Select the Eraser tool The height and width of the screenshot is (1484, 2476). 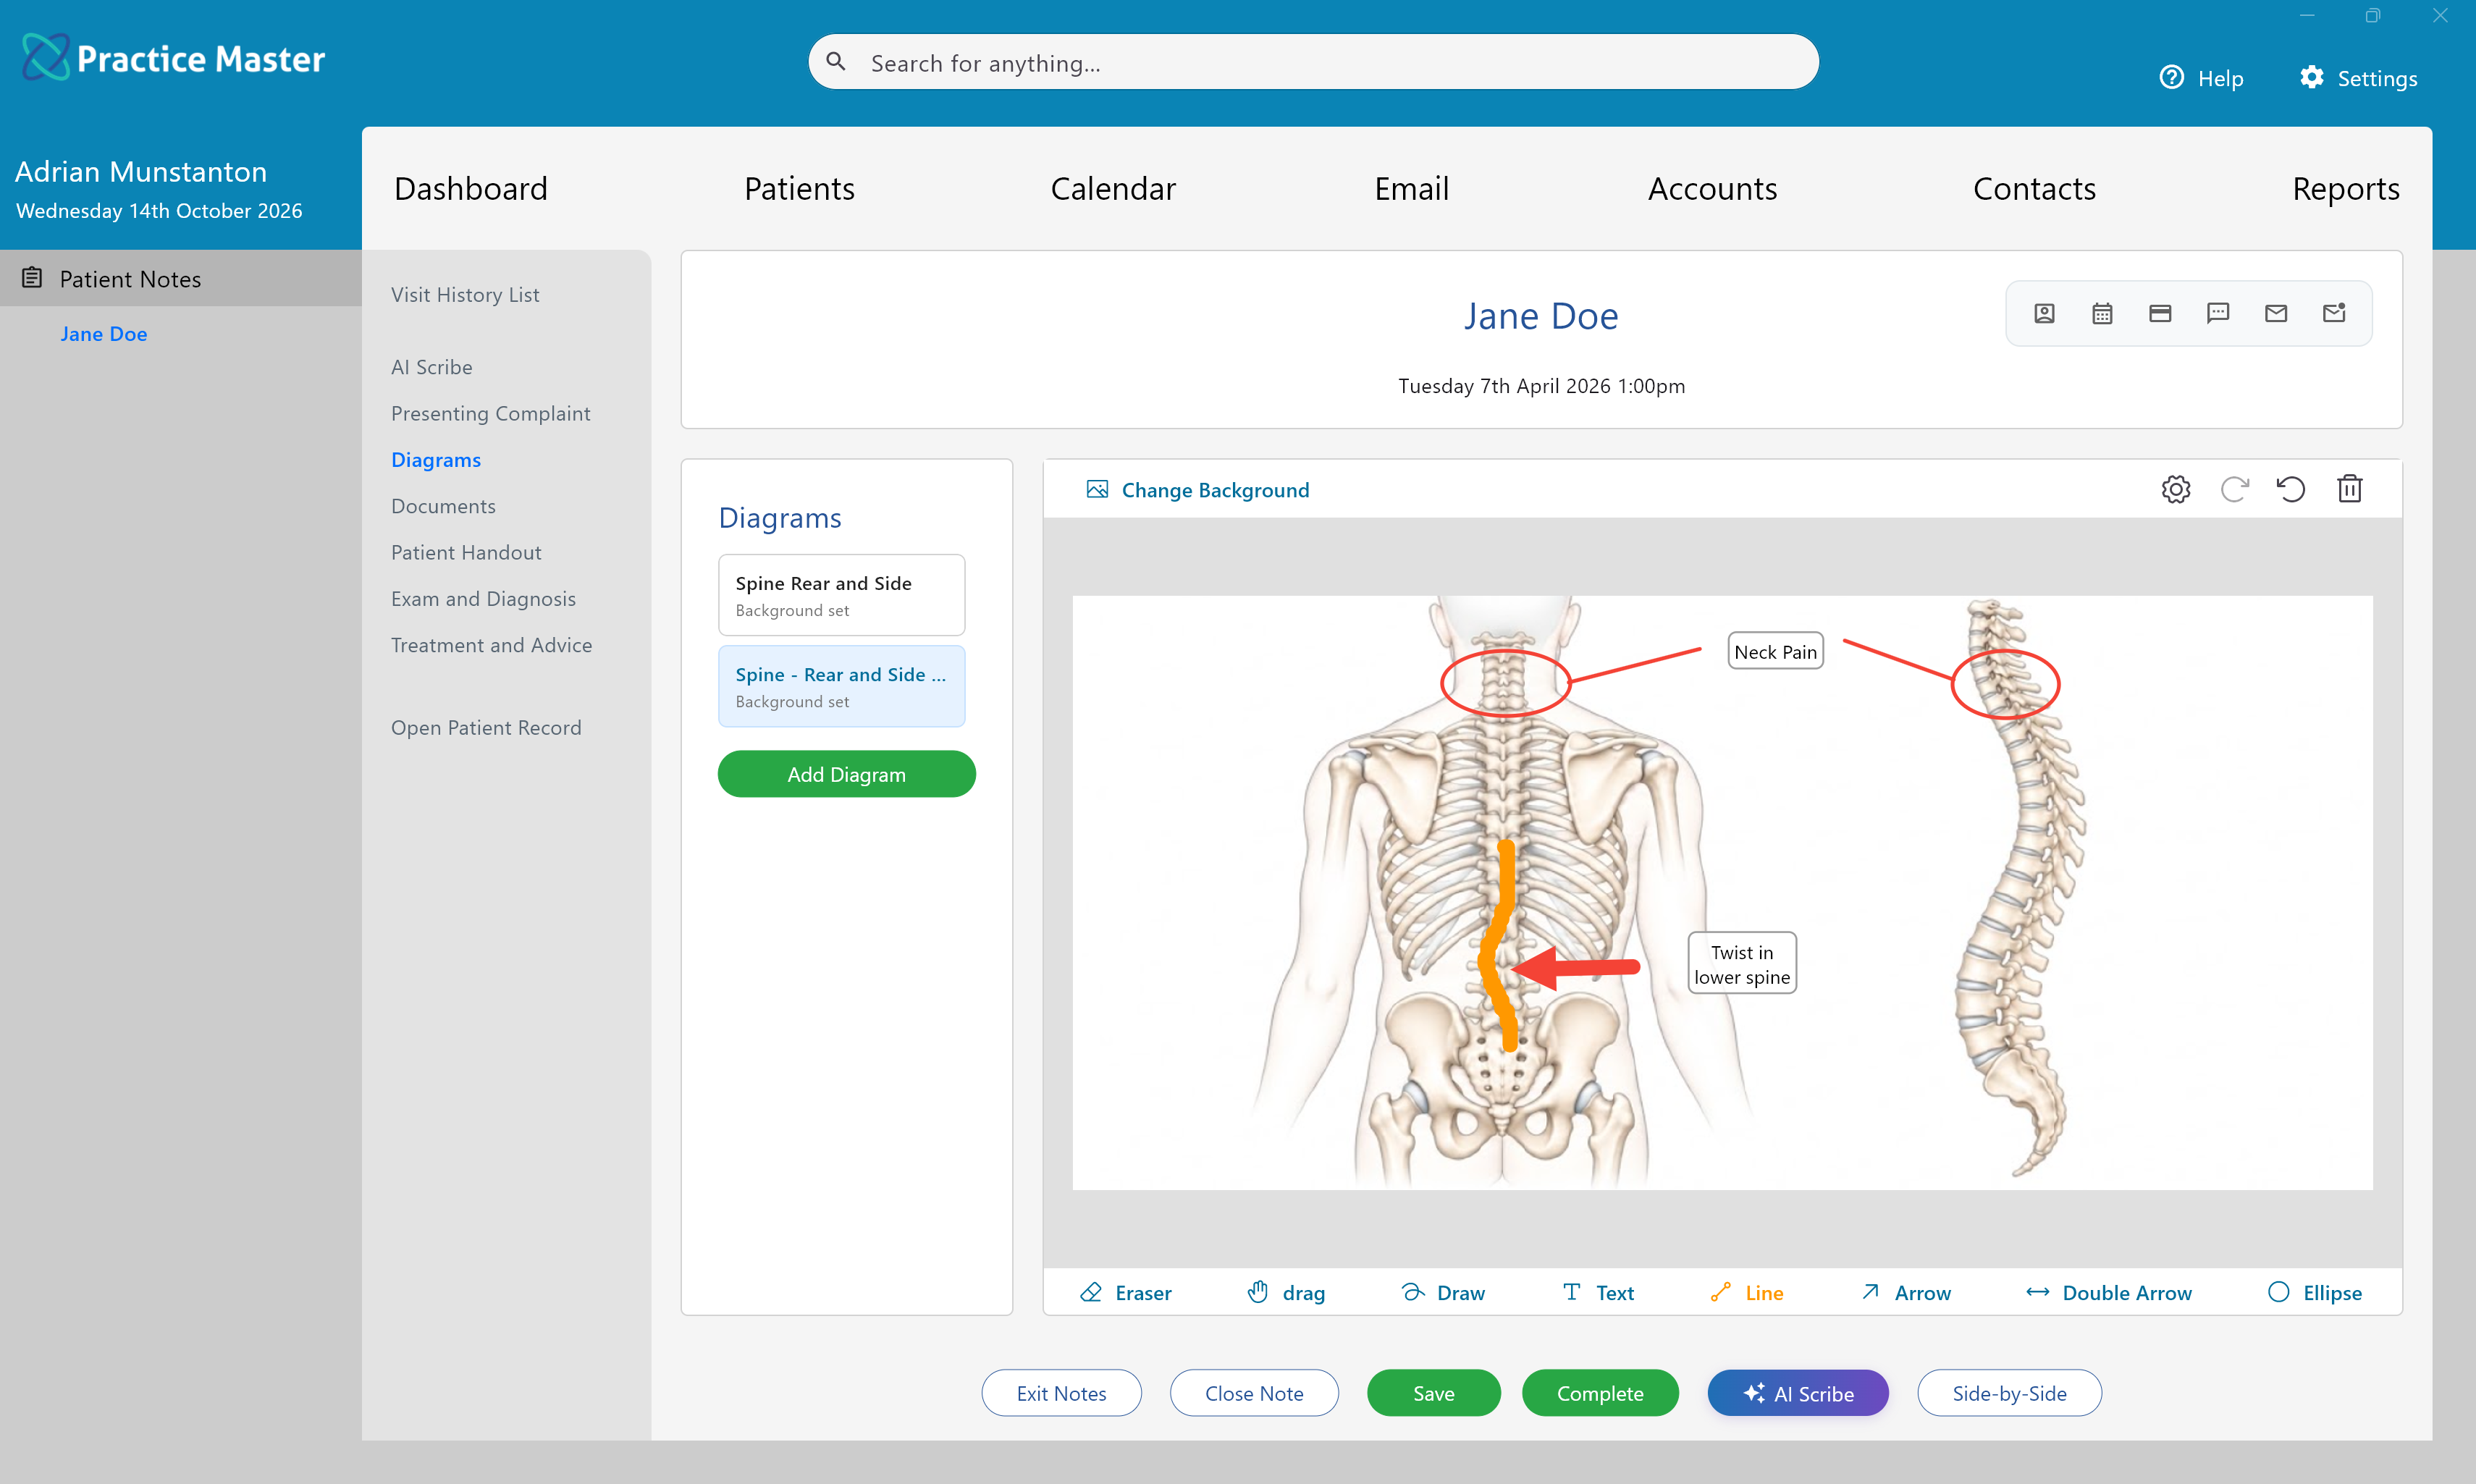[x=1125, y=1292]
